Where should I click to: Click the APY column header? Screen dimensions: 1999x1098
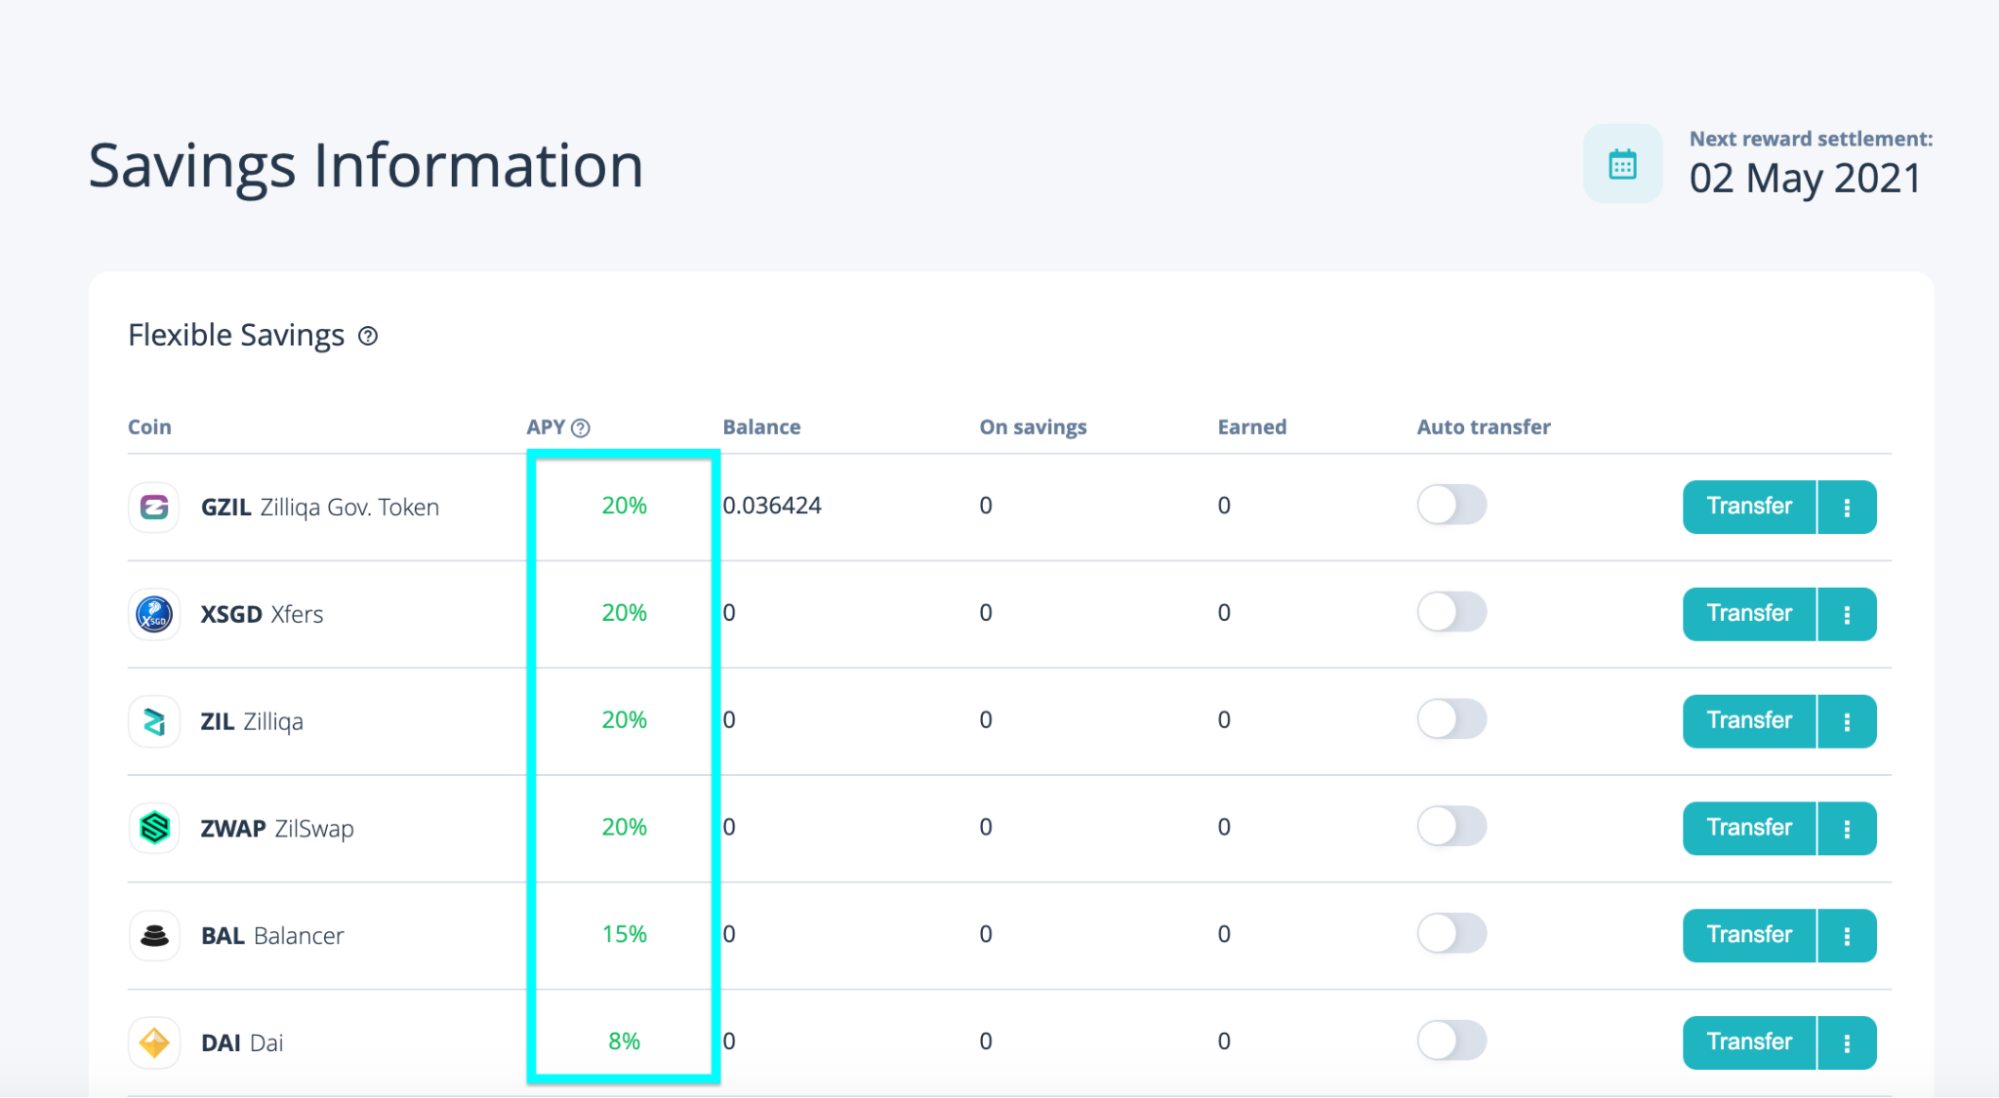click(546, 427)
